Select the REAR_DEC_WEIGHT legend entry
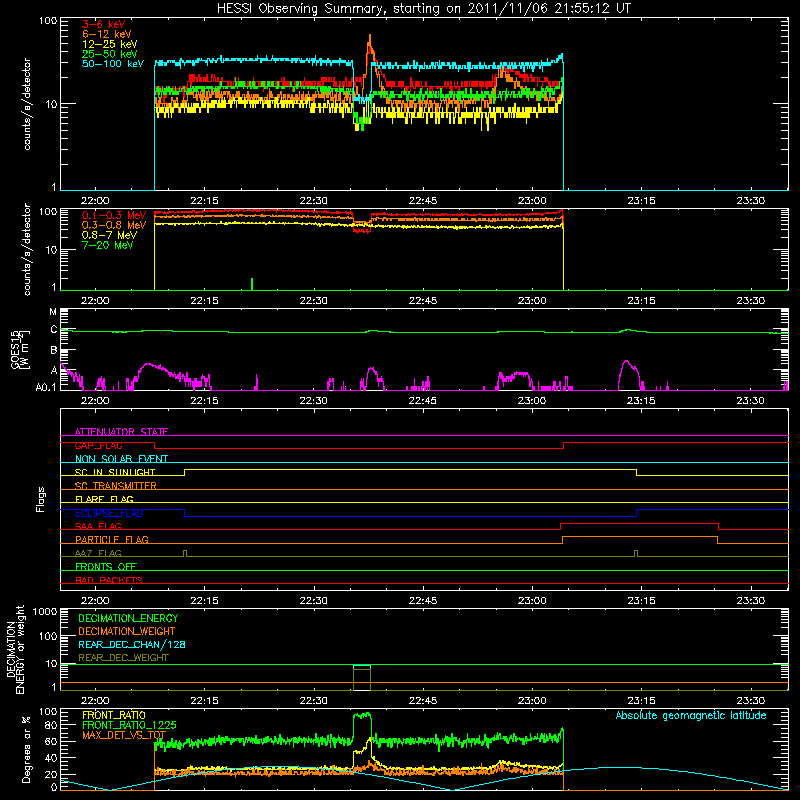 coord(123,658)
